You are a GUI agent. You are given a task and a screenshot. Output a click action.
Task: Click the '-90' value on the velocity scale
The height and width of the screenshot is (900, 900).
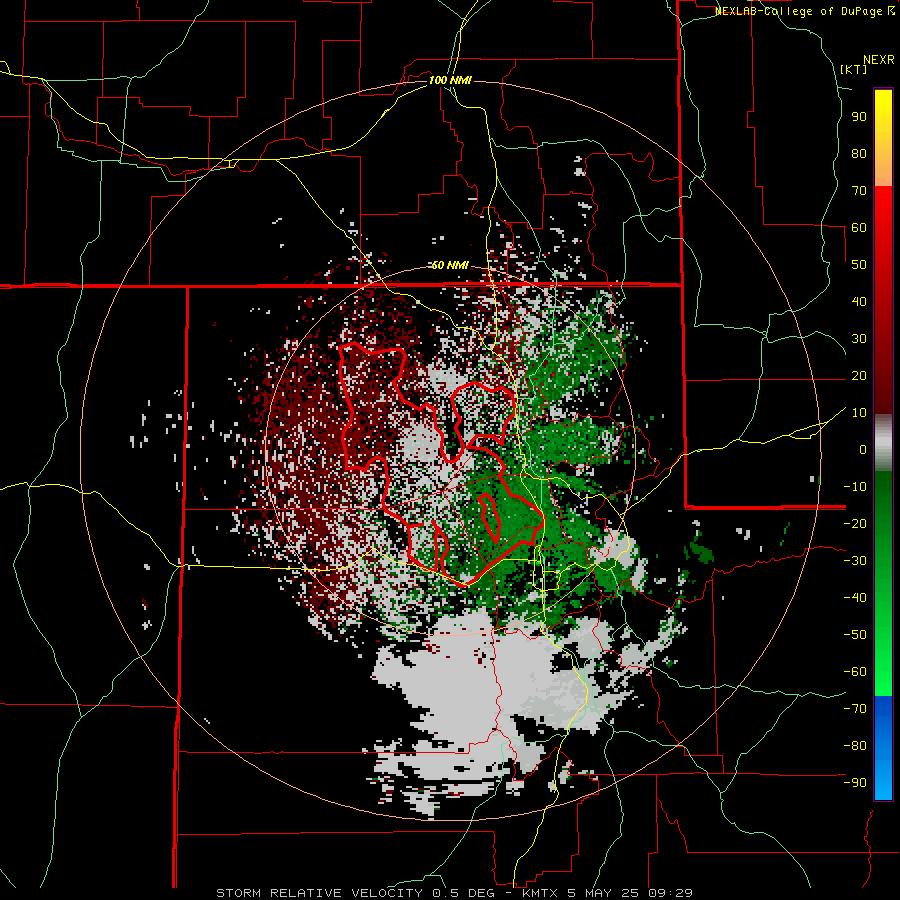[855, 783]
